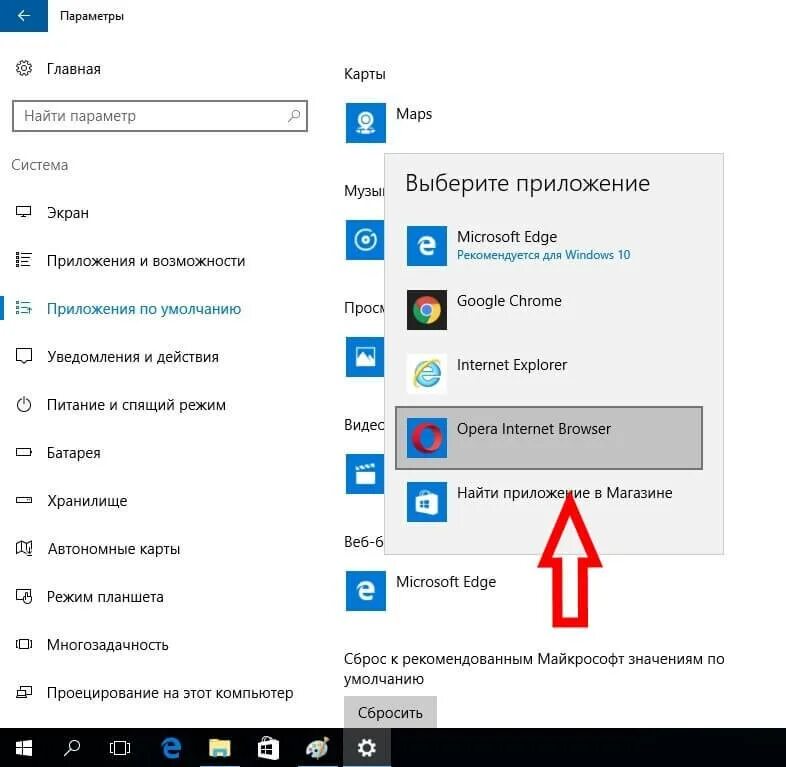786x767 pixels.
Task: Click the Google Chrome icon
Action: pyautogui.click(x=427, y=310)
